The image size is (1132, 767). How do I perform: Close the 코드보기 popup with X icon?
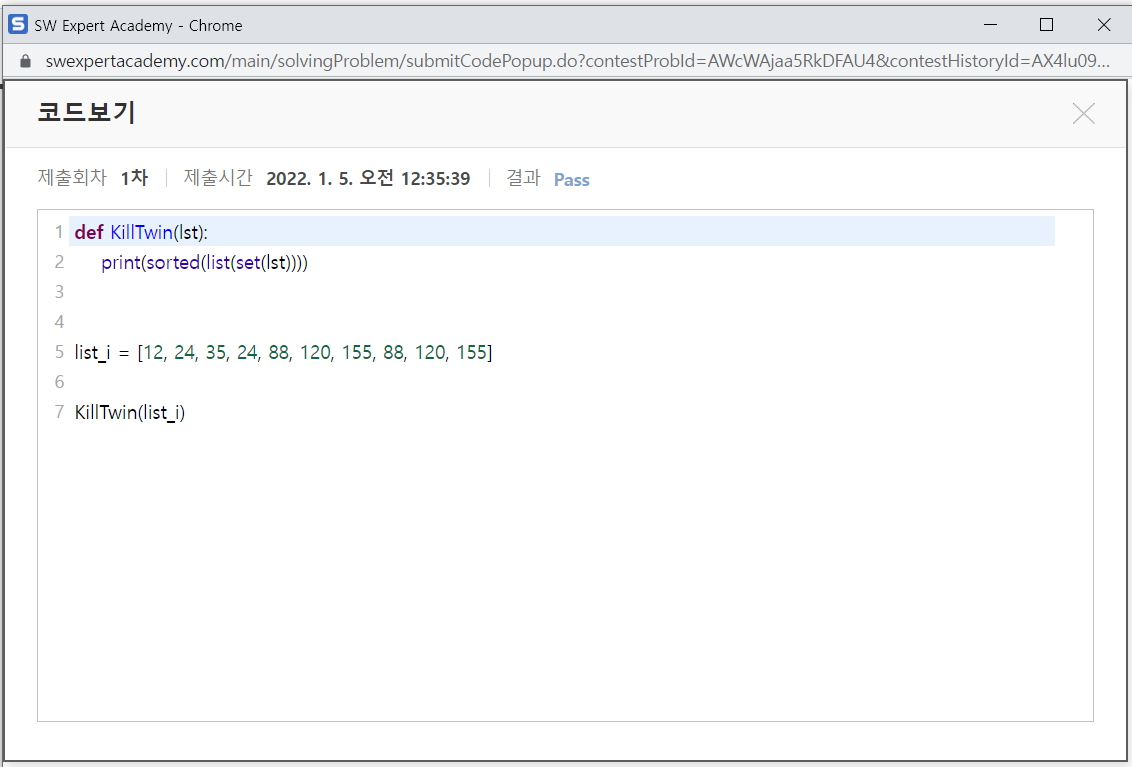click(1083, 113)
